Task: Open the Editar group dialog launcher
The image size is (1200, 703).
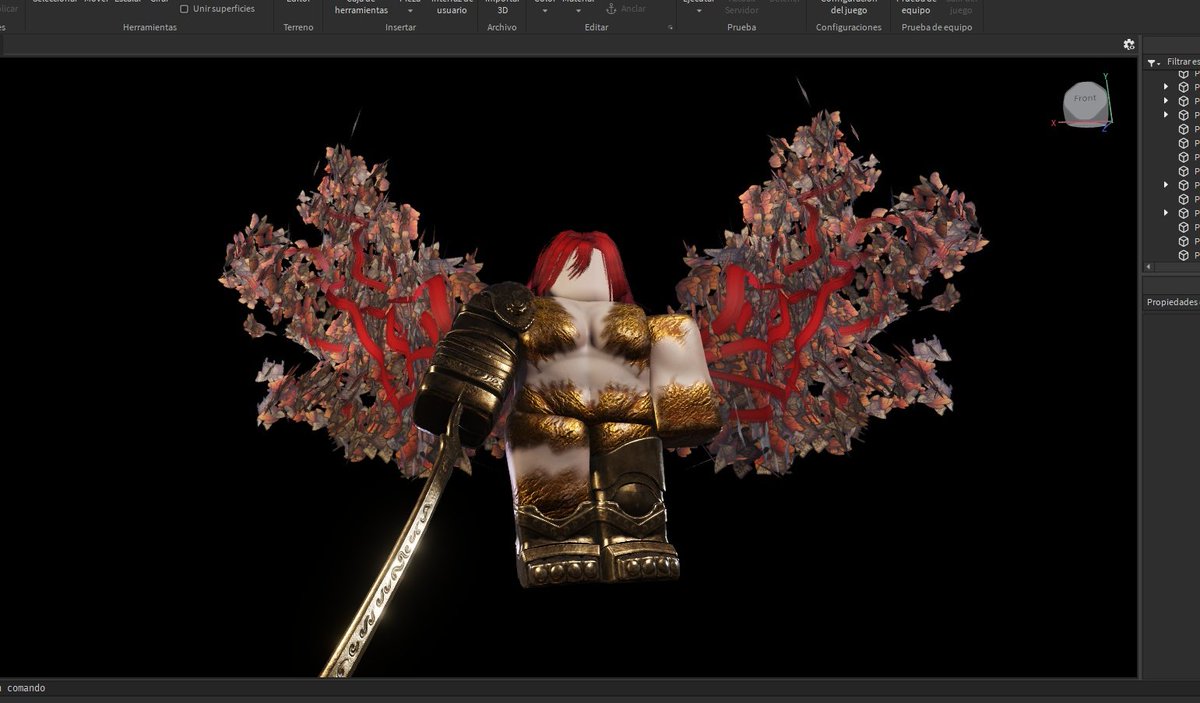Action: pyautogui.click(x=670, y=28)
